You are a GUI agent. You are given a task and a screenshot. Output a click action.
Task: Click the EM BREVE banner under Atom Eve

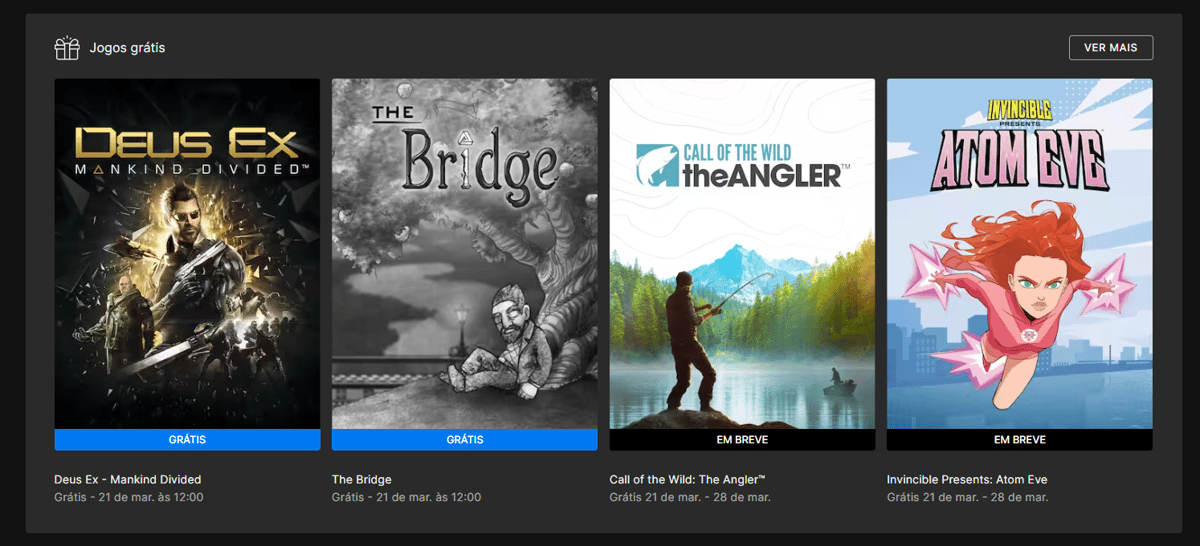point(1020,440)
